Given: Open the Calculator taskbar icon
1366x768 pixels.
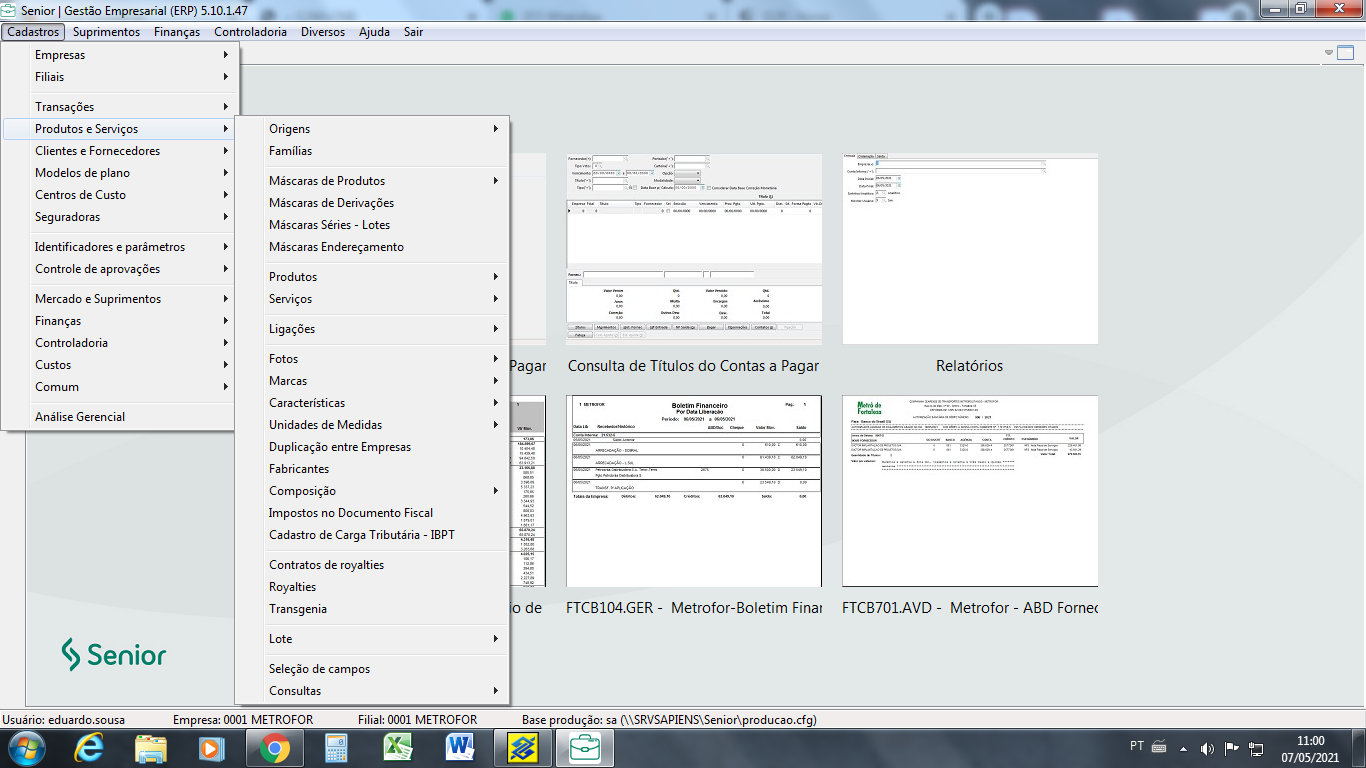Looking at the screenshot, I should click(x=335, y=746).
